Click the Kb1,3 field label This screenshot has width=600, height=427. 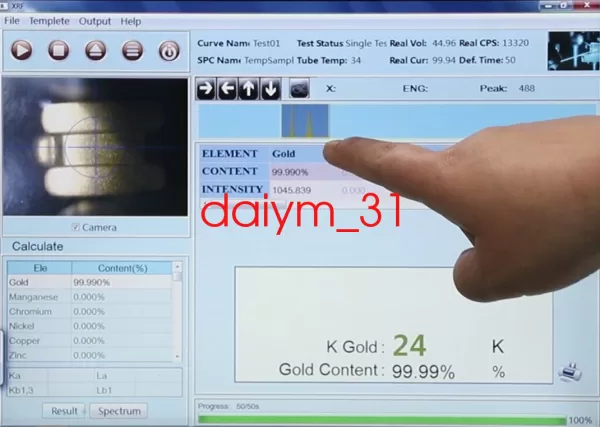[21, 390]
